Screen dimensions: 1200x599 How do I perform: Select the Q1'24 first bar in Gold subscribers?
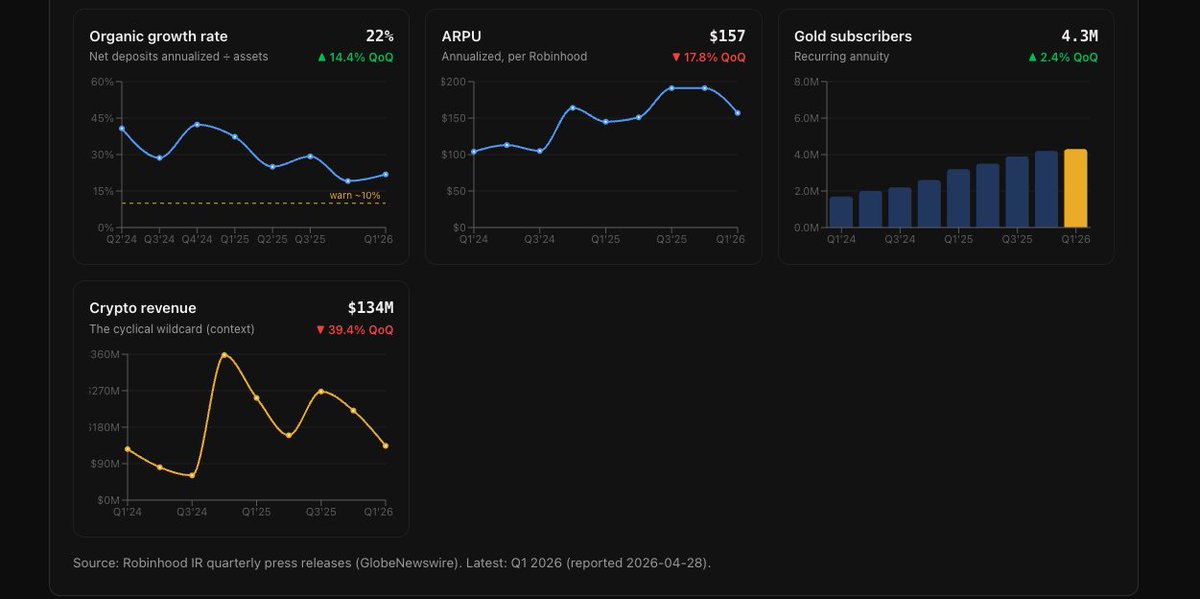click(841, 212)
